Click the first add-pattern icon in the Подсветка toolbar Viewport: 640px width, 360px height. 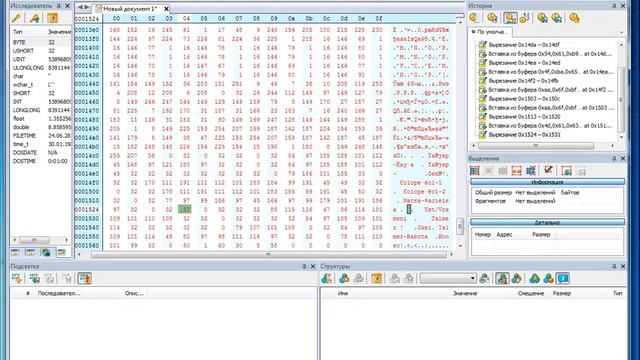(x=17, y=278)
